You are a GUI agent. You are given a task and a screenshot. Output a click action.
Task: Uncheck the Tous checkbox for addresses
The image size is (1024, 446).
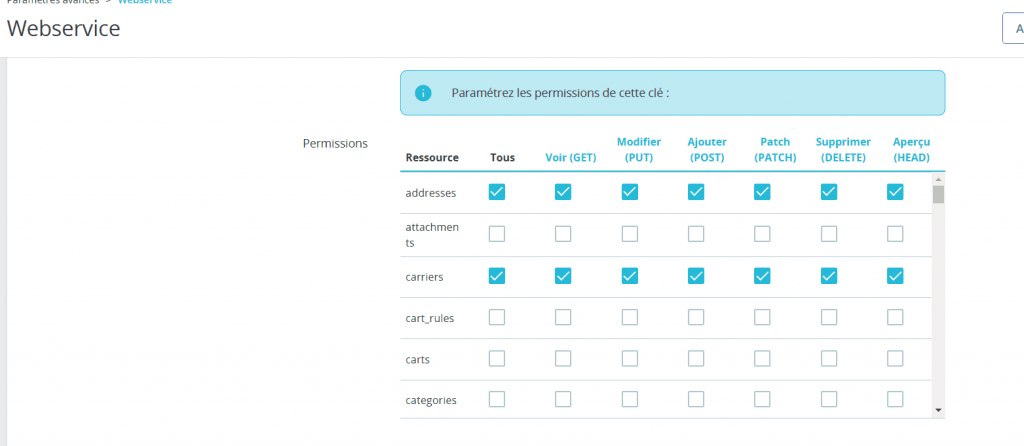[497, 192]
